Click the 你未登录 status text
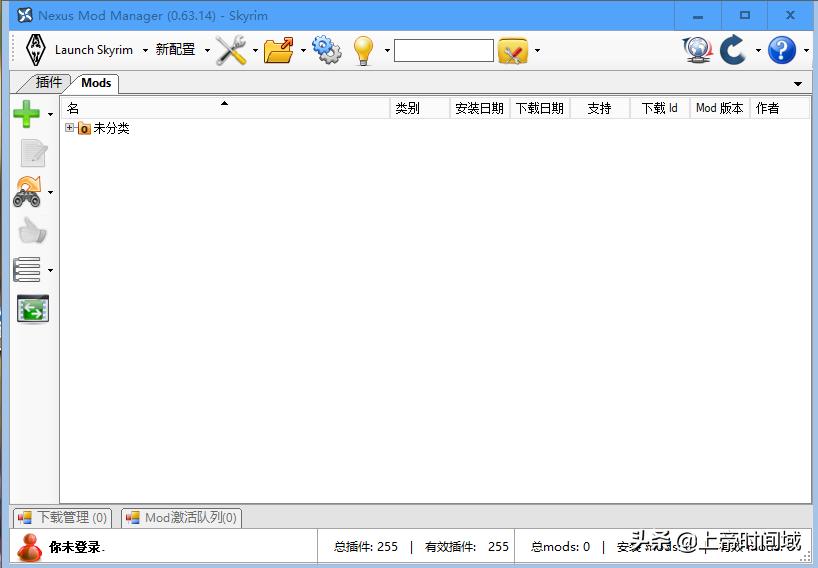818x568 pixels. 77,547
